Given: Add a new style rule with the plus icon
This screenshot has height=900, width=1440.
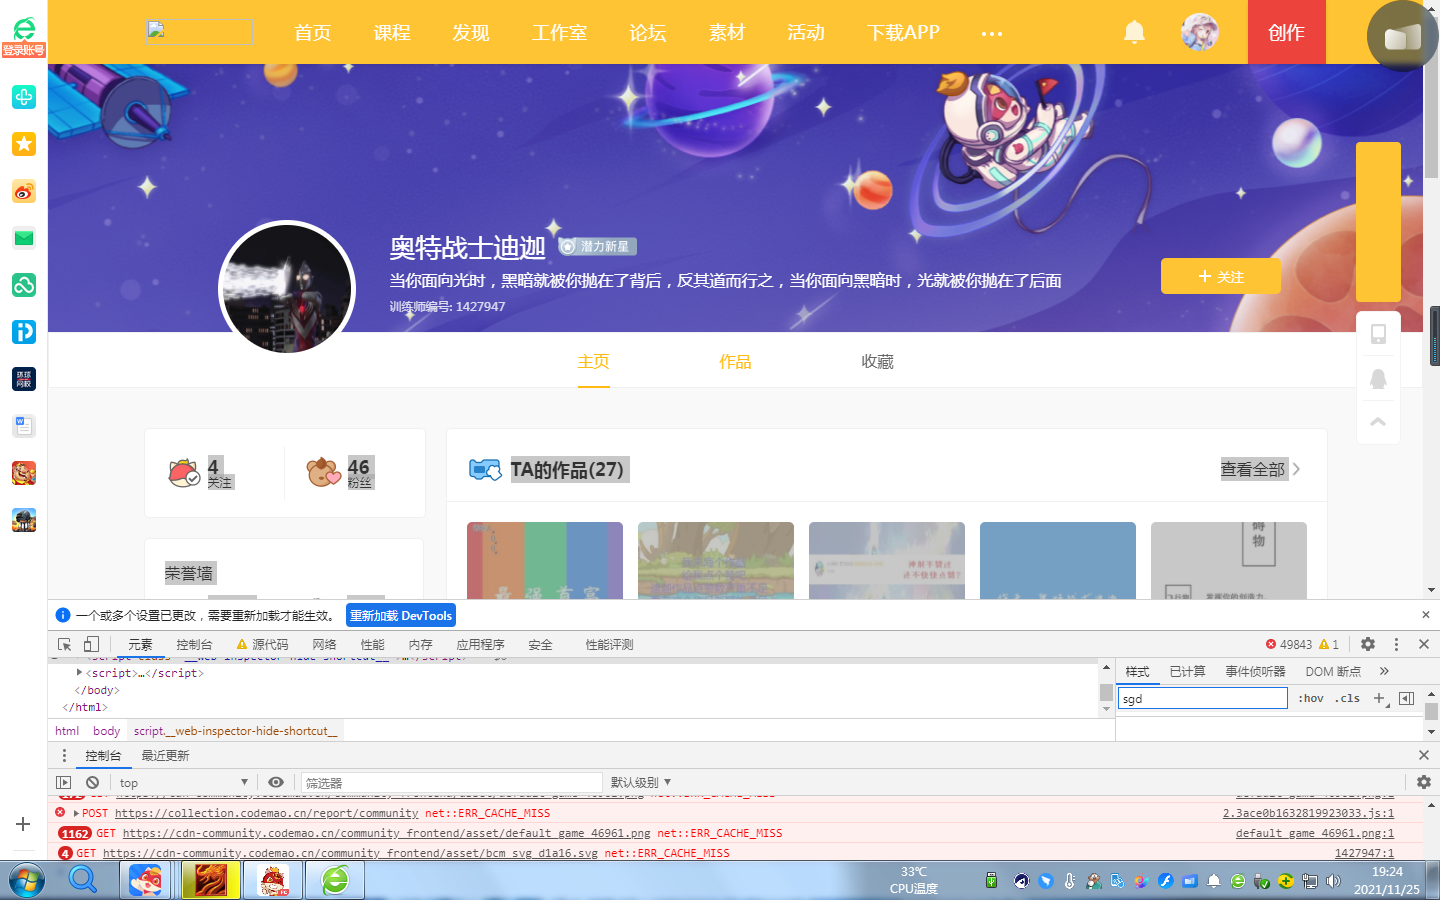Looking at the screenshot, I should click(x=1380, y=698).
